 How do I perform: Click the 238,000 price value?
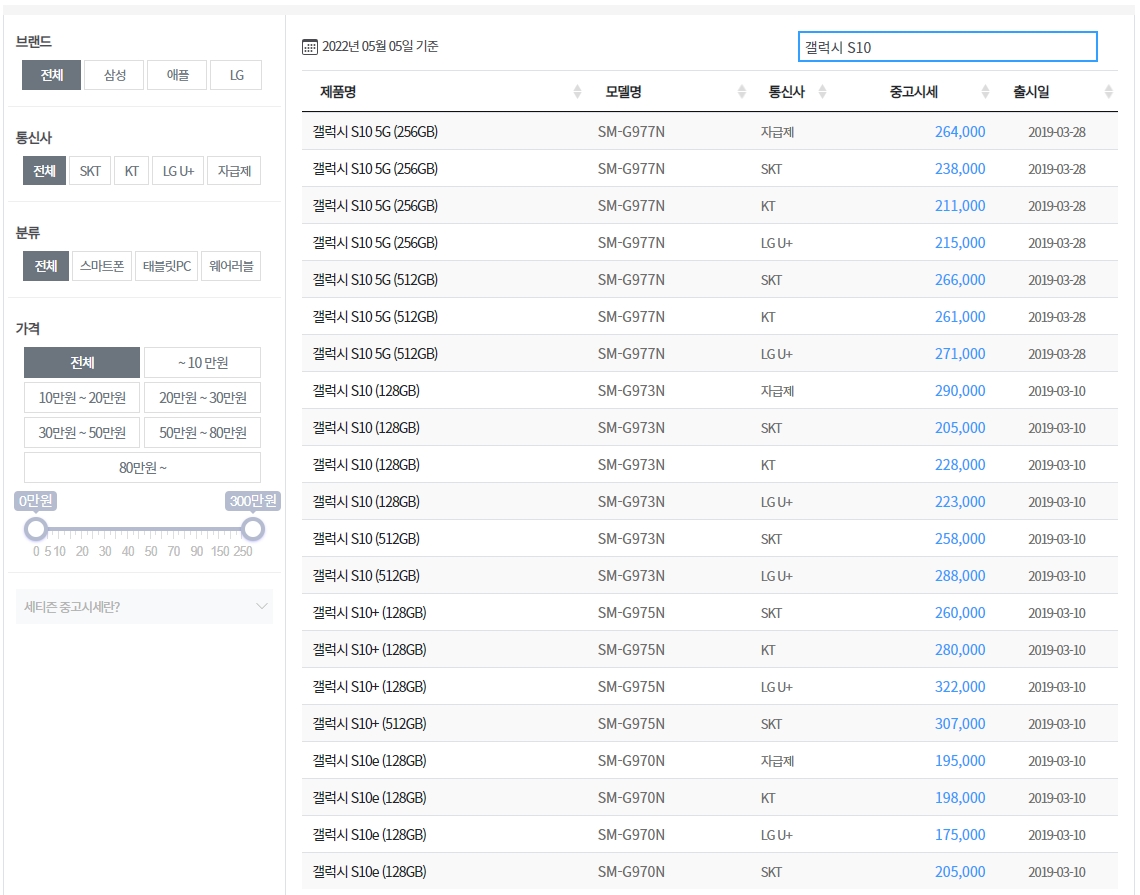[x=960, y=169]
